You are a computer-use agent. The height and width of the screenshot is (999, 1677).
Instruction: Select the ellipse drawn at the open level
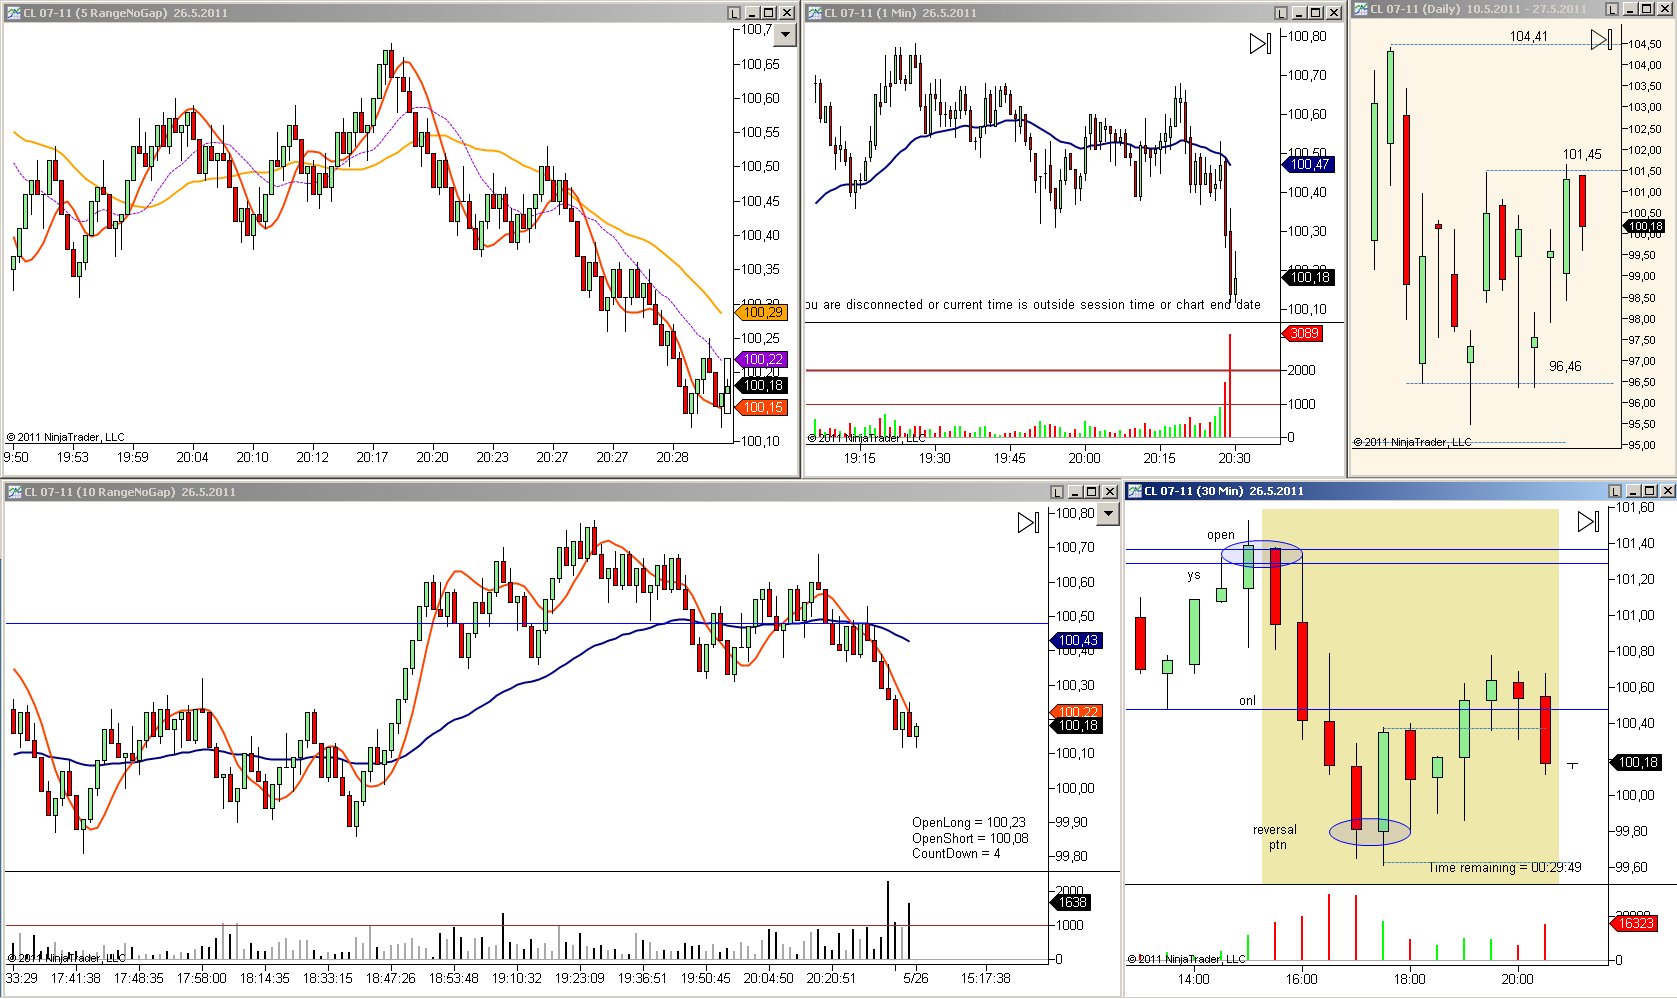1262,554
